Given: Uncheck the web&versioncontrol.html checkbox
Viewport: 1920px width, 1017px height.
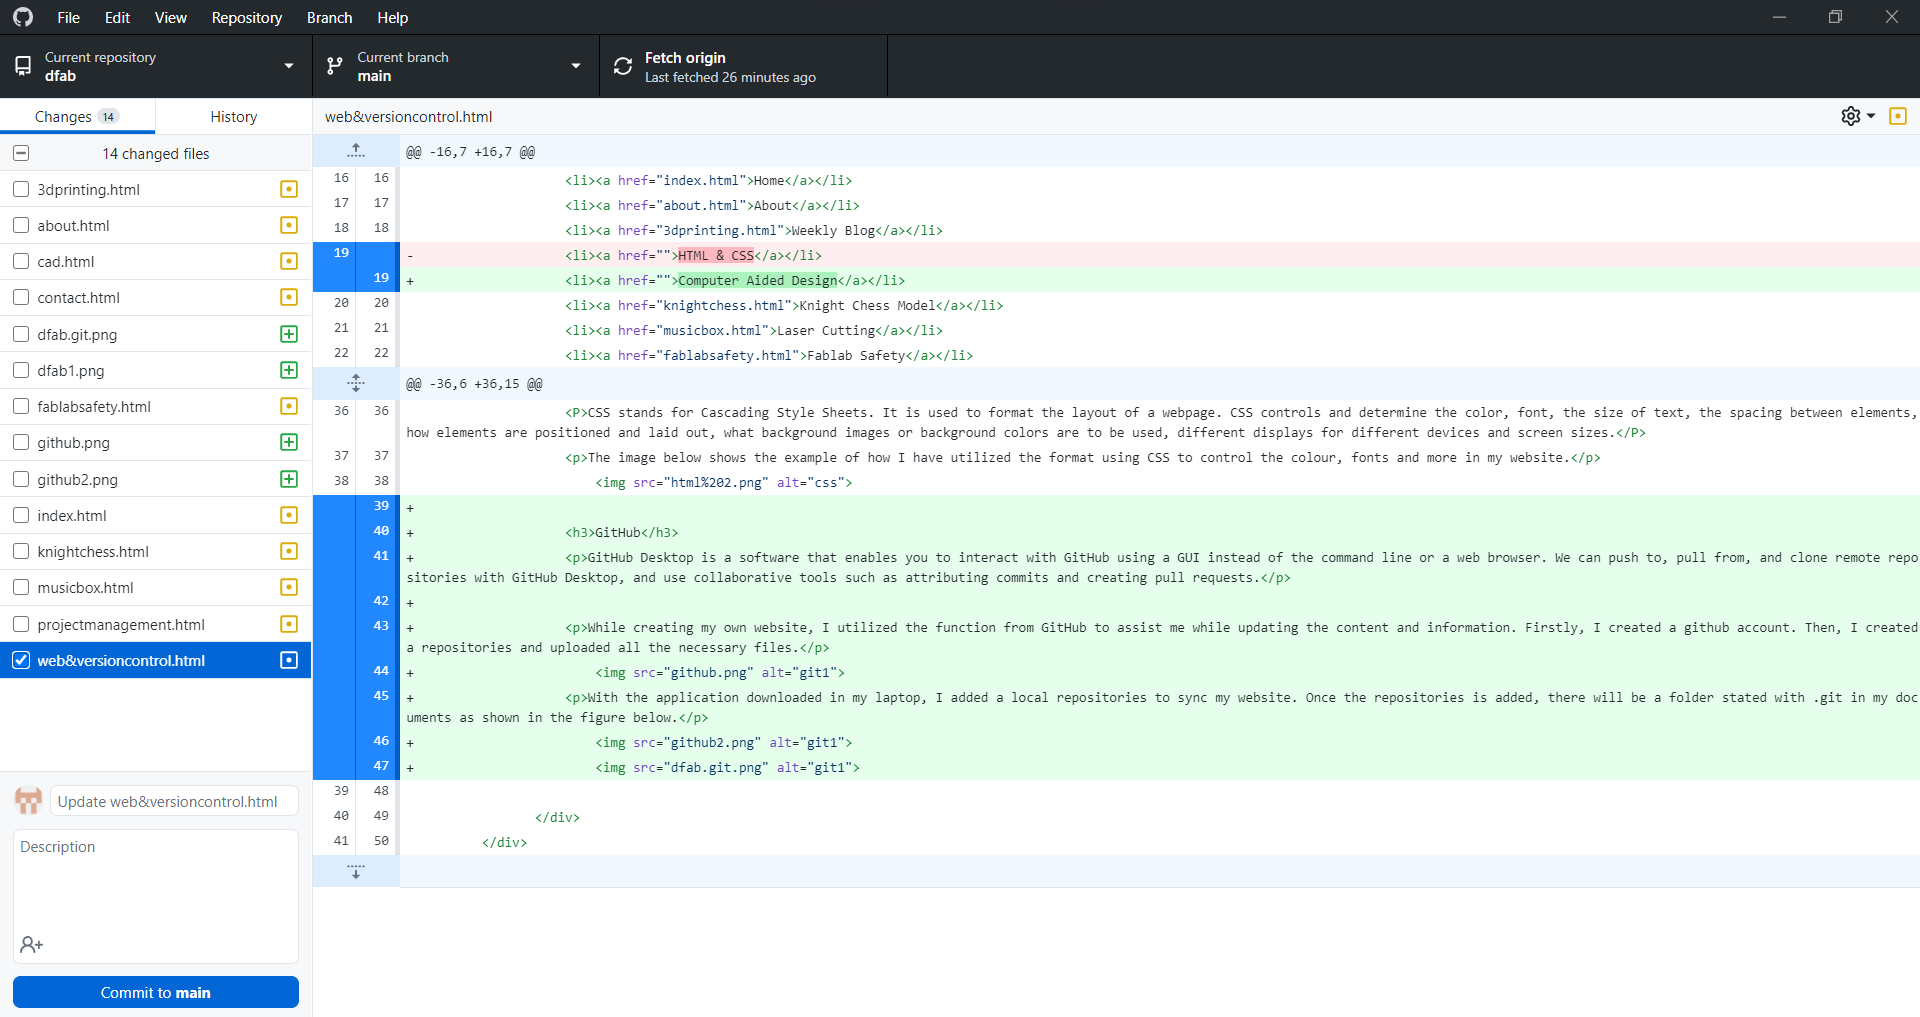Looking at the screenshot, I should point(21,660).
